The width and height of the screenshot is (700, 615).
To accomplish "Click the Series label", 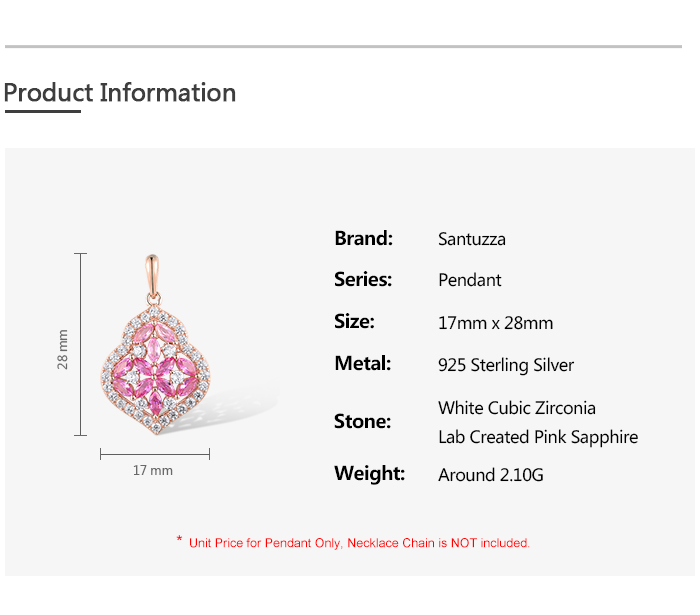I will pos(363,279).
